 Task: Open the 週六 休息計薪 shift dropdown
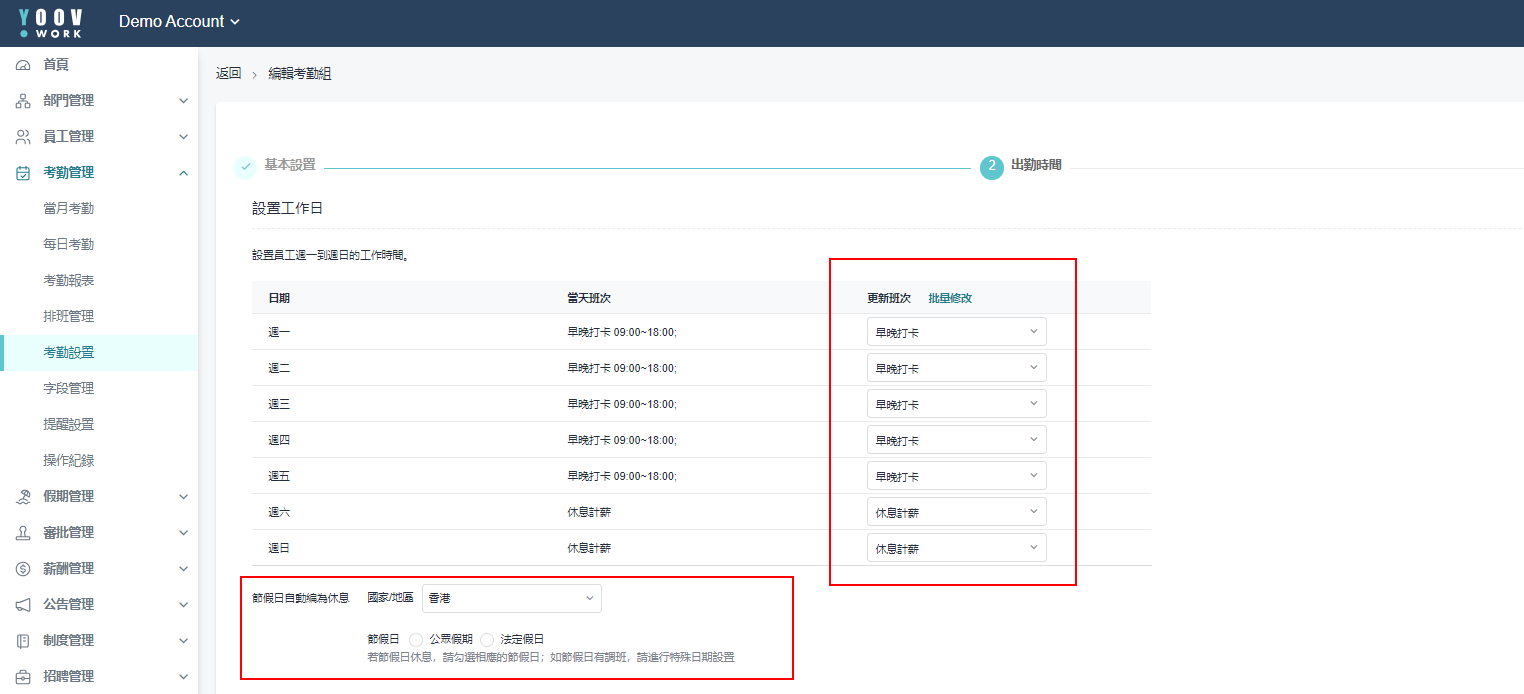[x=956, y=512]
